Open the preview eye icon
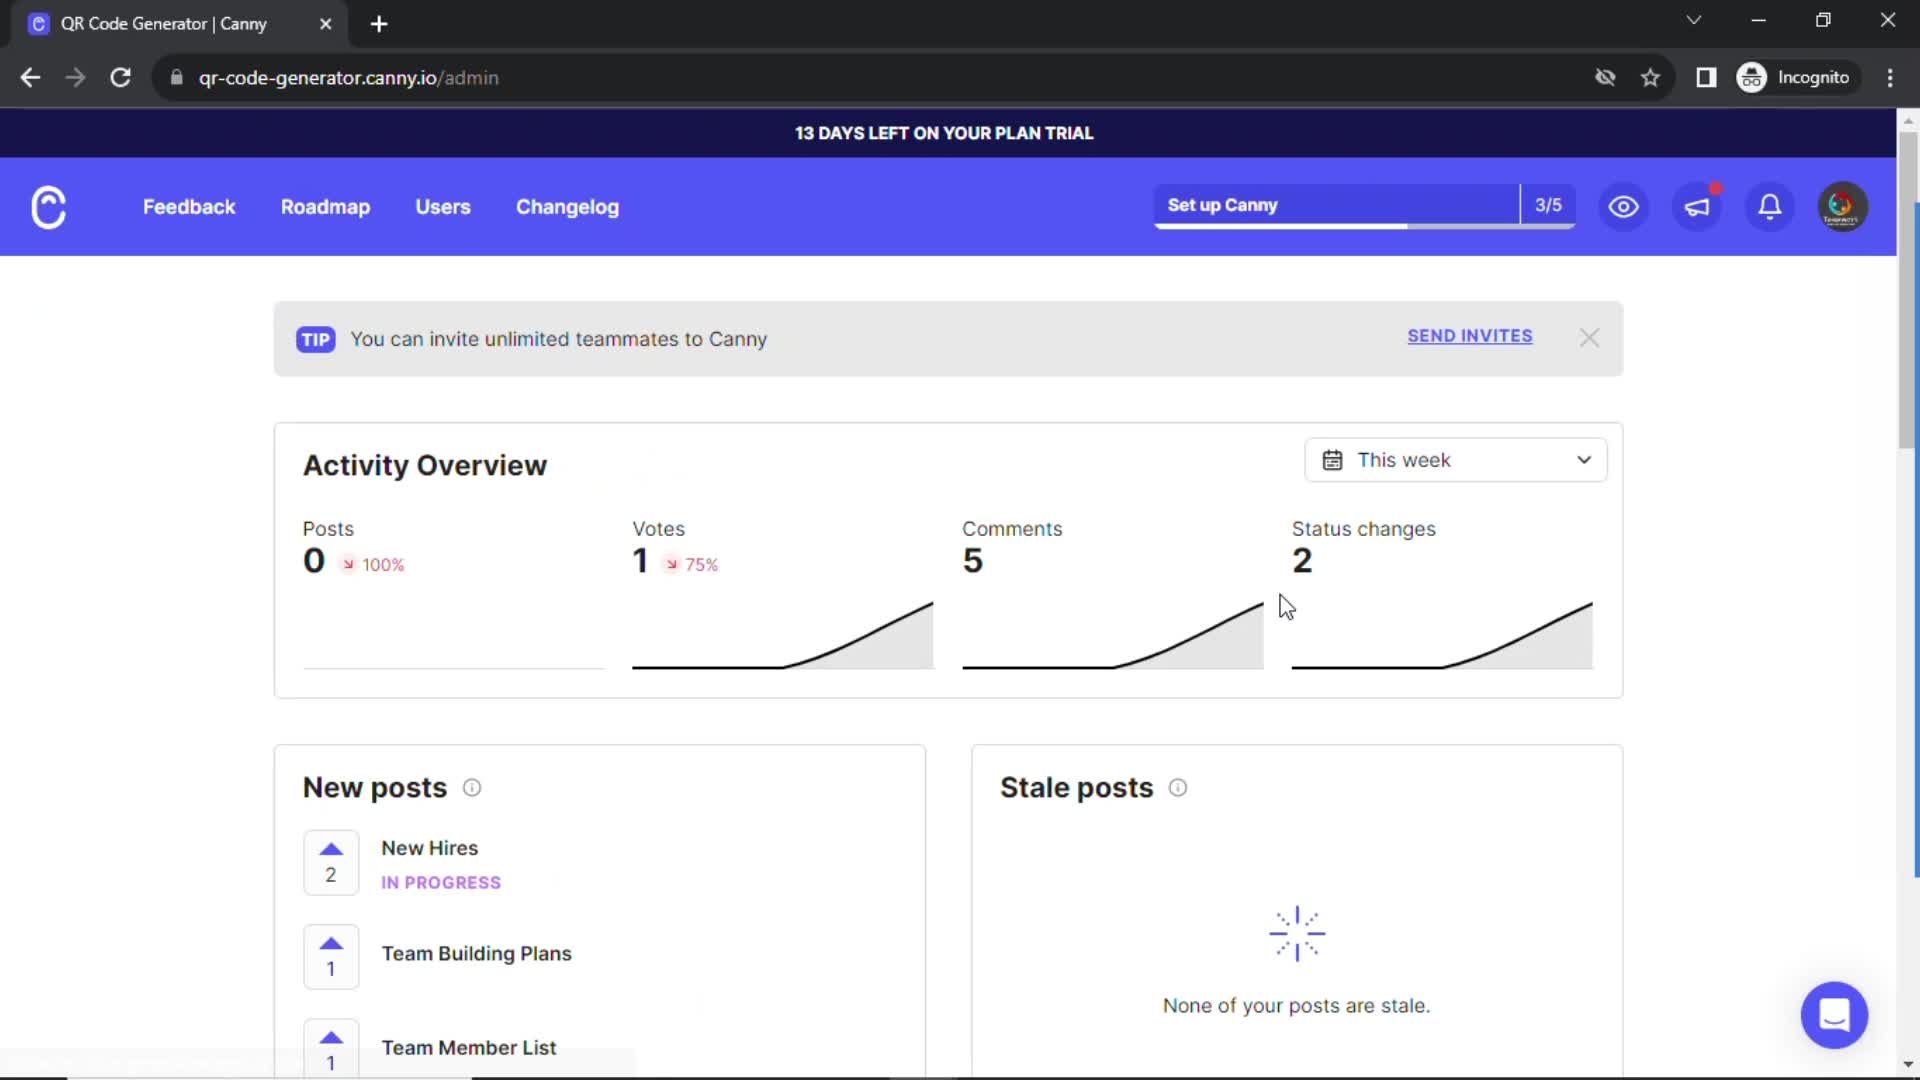 pyautogui.click(x=1623, y=207)
